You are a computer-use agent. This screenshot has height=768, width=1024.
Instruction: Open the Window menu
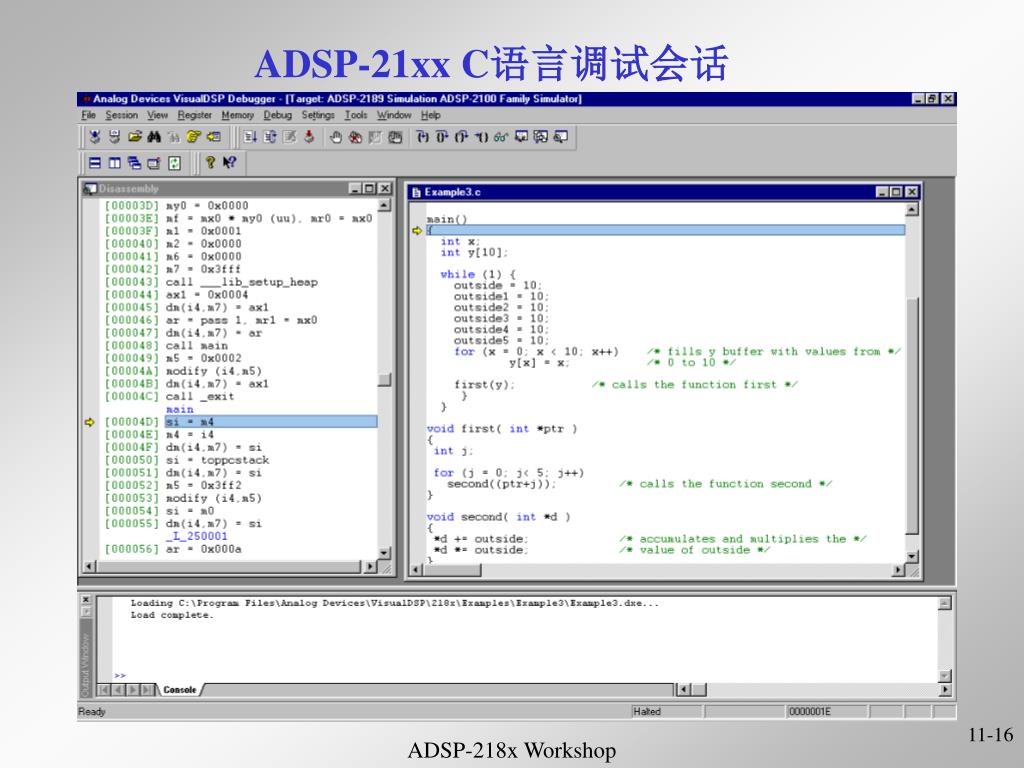[394, 115]
